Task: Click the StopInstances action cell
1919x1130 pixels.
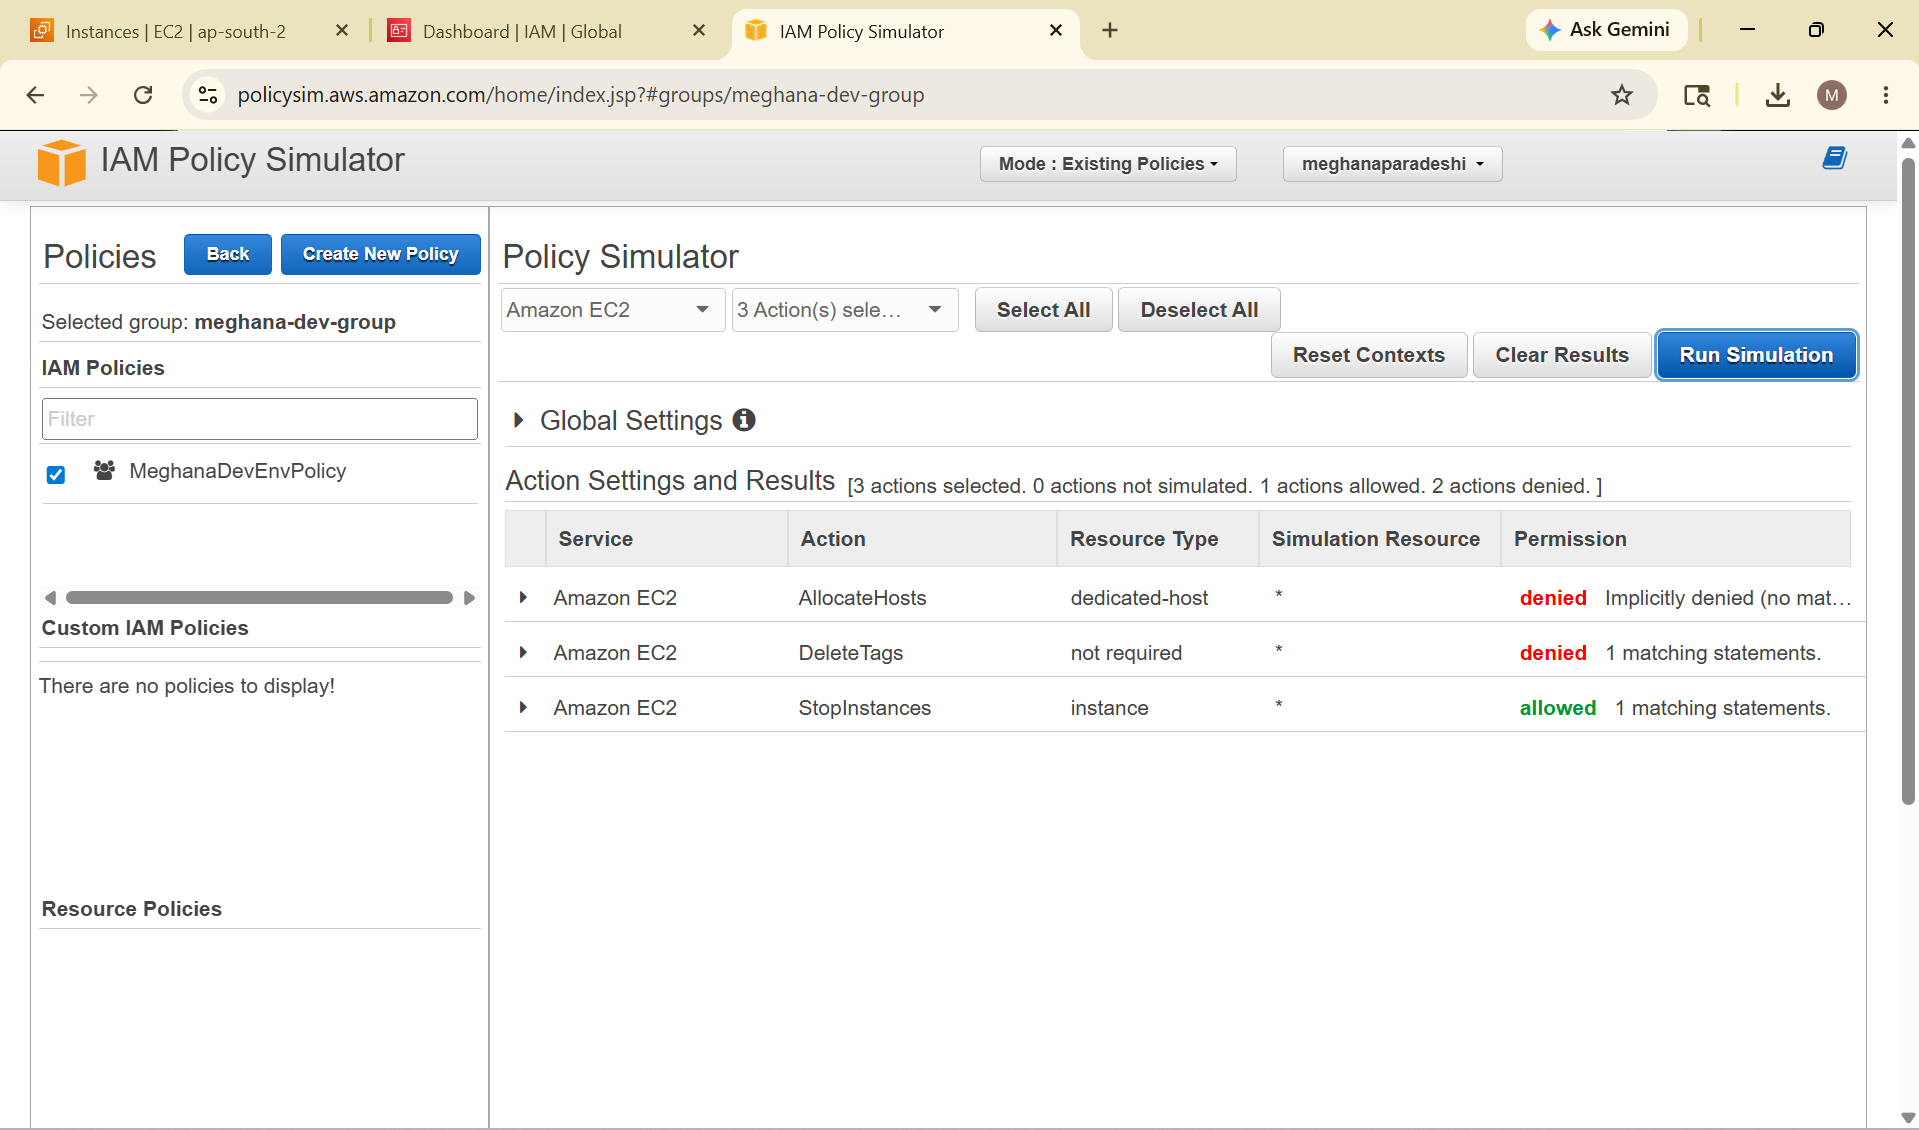Action: [864, 708]
